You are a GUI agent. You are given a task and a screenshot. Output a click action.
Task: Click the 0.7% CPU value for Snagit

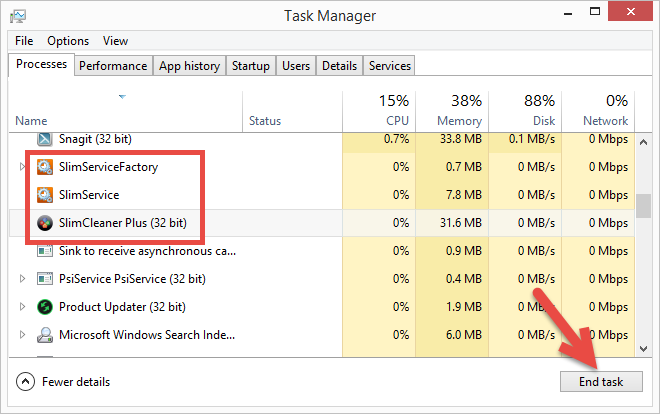click(x=396, y=139)
